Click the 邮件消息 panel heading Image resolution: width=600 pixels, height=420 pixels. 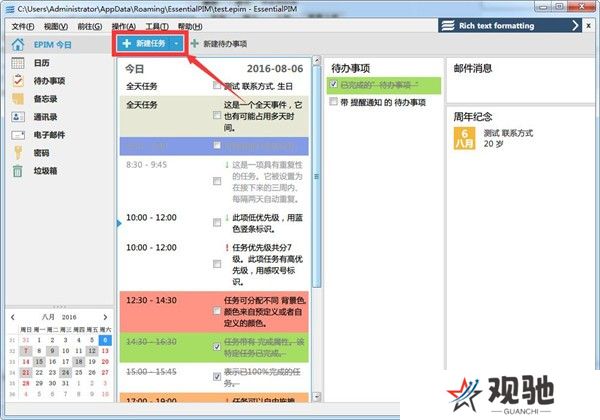(x=473, y=68)
